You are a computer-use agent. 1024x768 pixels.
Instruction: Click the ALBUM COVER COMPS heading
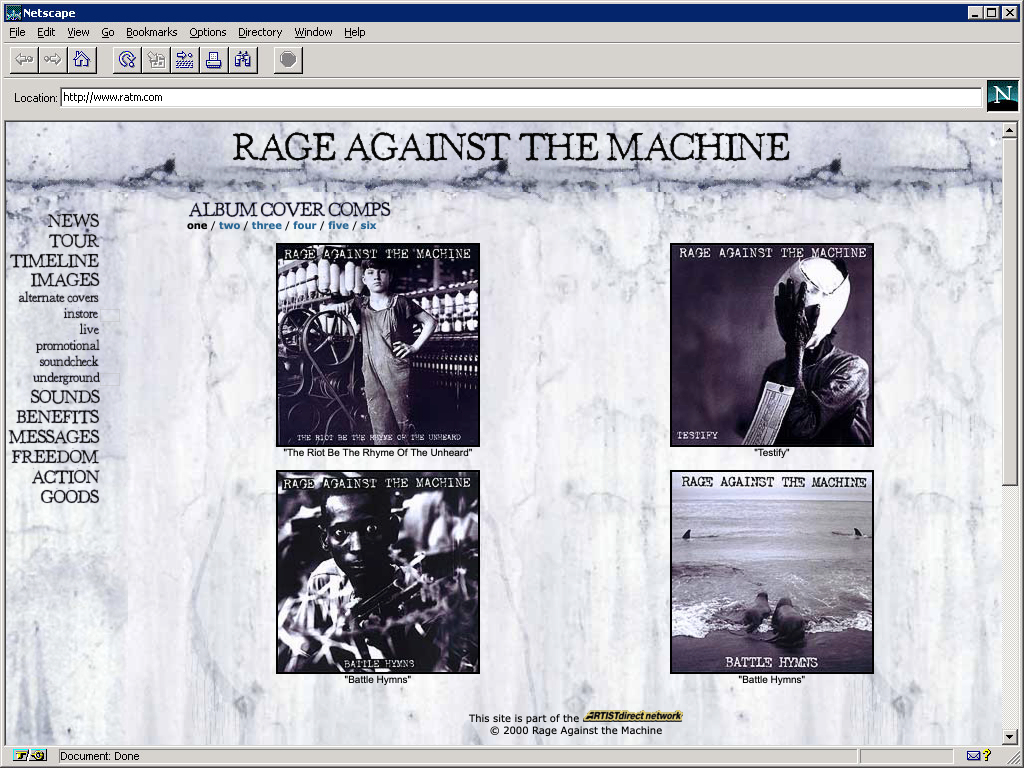[x=289, y=210]
